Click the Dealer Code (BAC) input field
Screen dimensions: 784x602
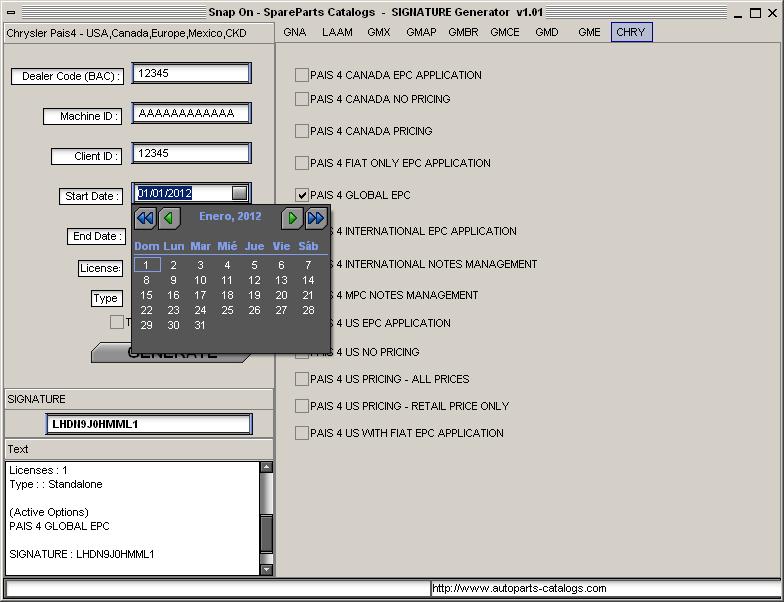pyautogui.click(x=192, y=73)
